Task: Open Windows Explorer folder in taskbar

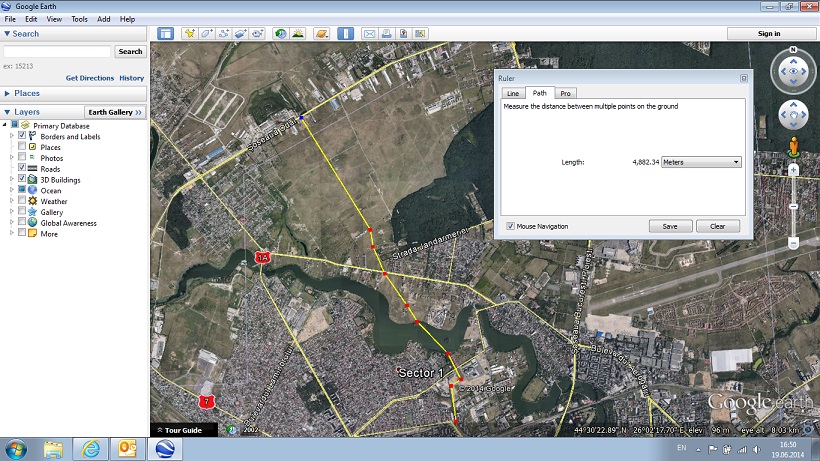Action: tap(53, 449)
